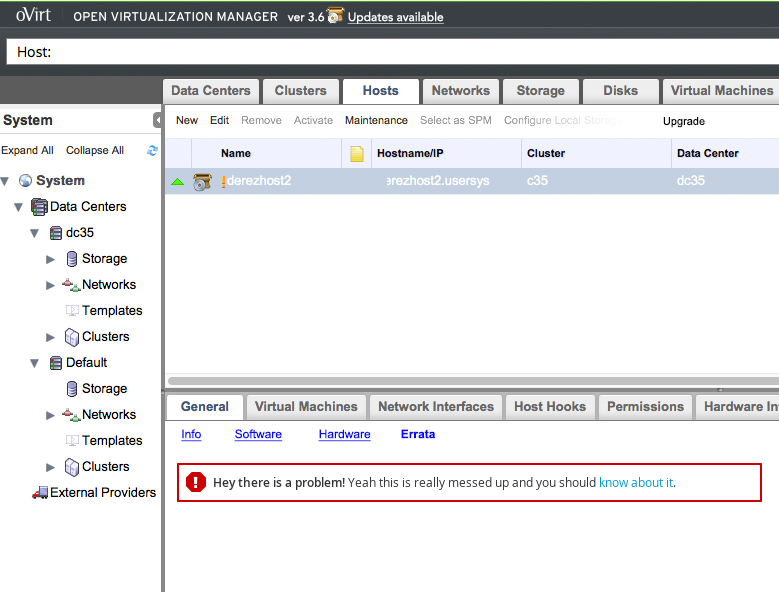The height and width of the screenshot is (592, 779).
Task: Click the host icon next to derezhost2
Action: tap(202, 182)
